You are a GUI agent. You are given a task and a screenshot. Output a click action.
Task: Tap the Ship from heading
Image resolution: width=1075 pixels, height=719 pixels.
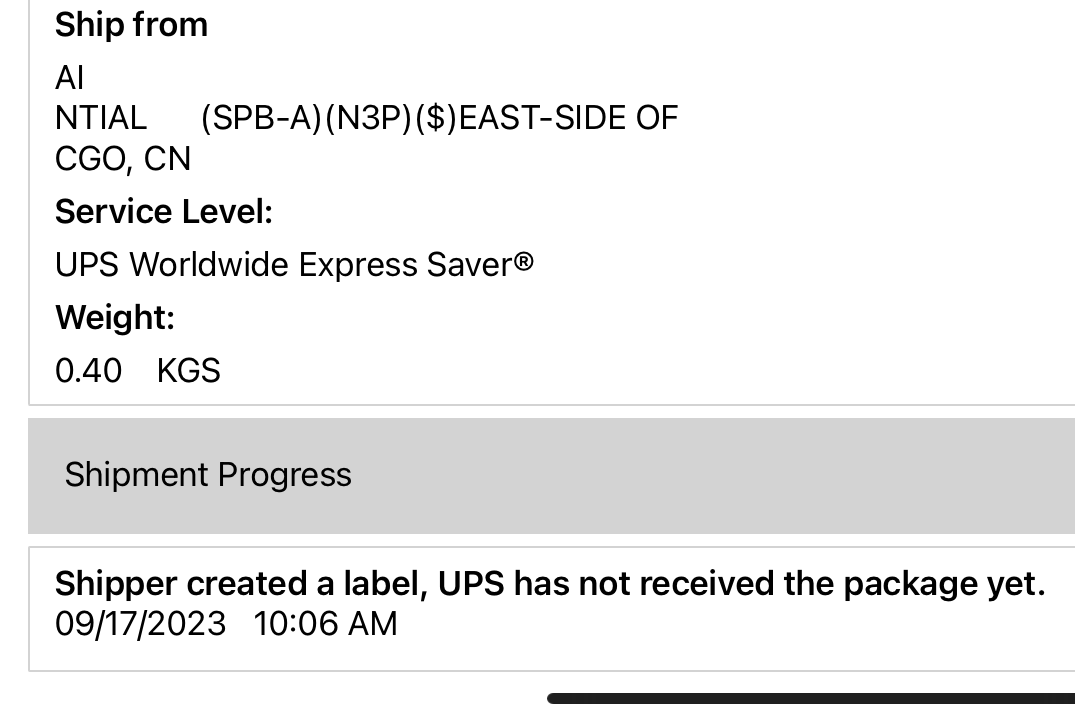tap(131, 25)
